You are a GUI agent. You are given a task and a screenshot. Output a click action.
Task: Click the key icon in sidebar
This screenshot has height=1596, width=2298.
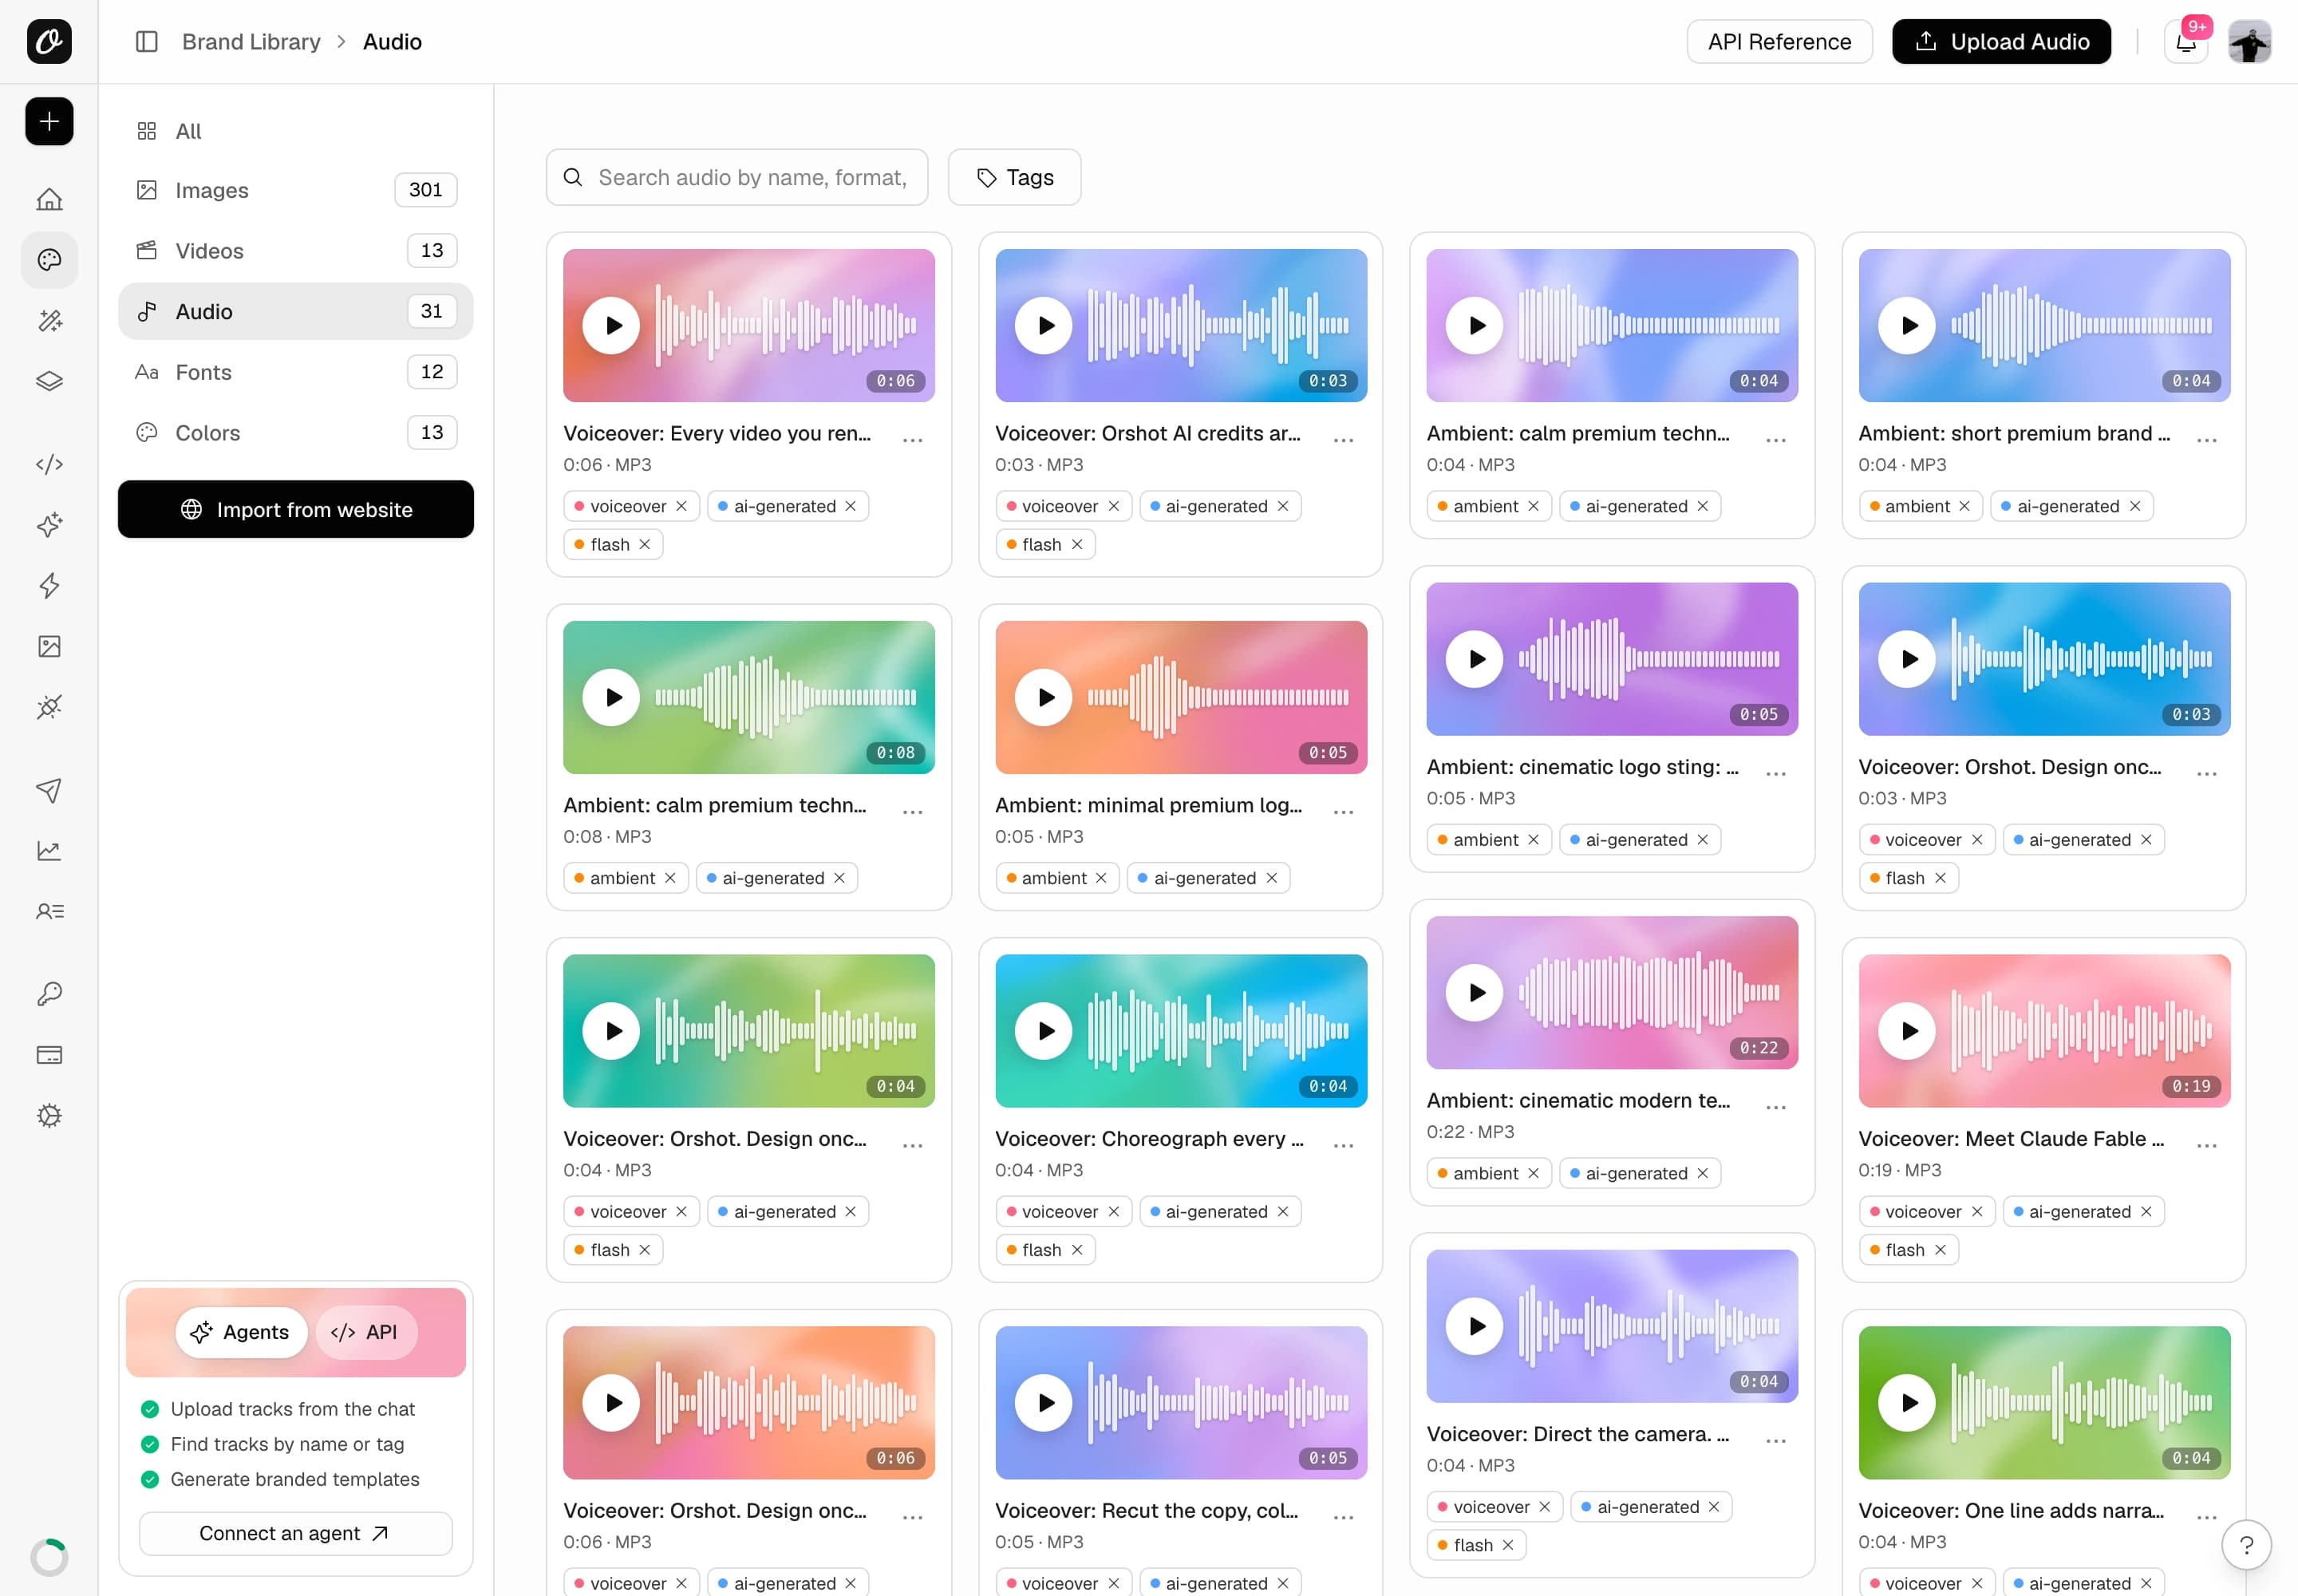pyautogui.click(x=49, y=993)
